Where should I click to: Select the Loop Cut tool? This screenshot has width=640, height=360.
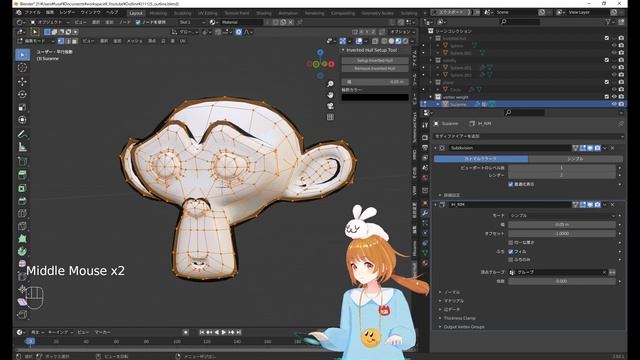(x=22, y=213)
